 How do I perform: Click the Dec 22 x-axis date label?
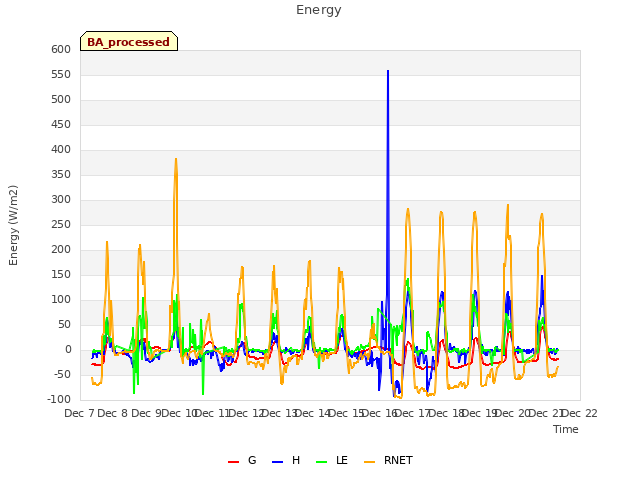pyautogui.click(x=580, y=413)
